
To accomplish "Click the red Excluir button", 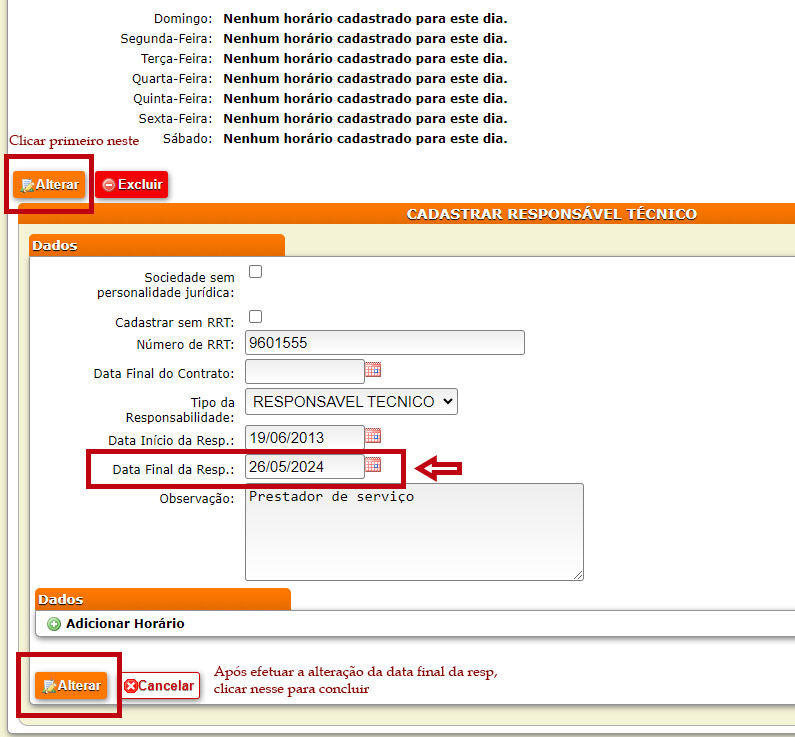I will pyautogui.click(x=131, y=185).
